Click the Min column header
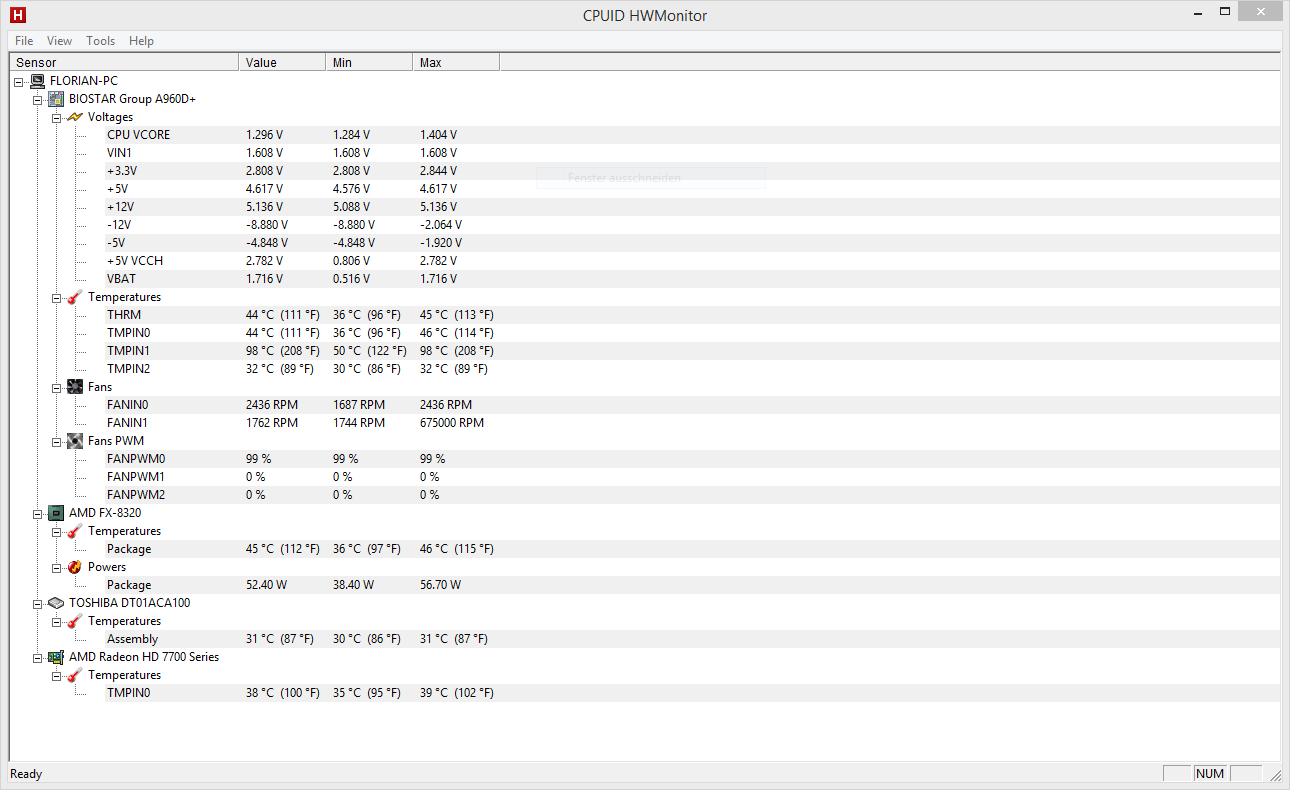This screenshot has width=1290, height=790. [x=369, y=62]
